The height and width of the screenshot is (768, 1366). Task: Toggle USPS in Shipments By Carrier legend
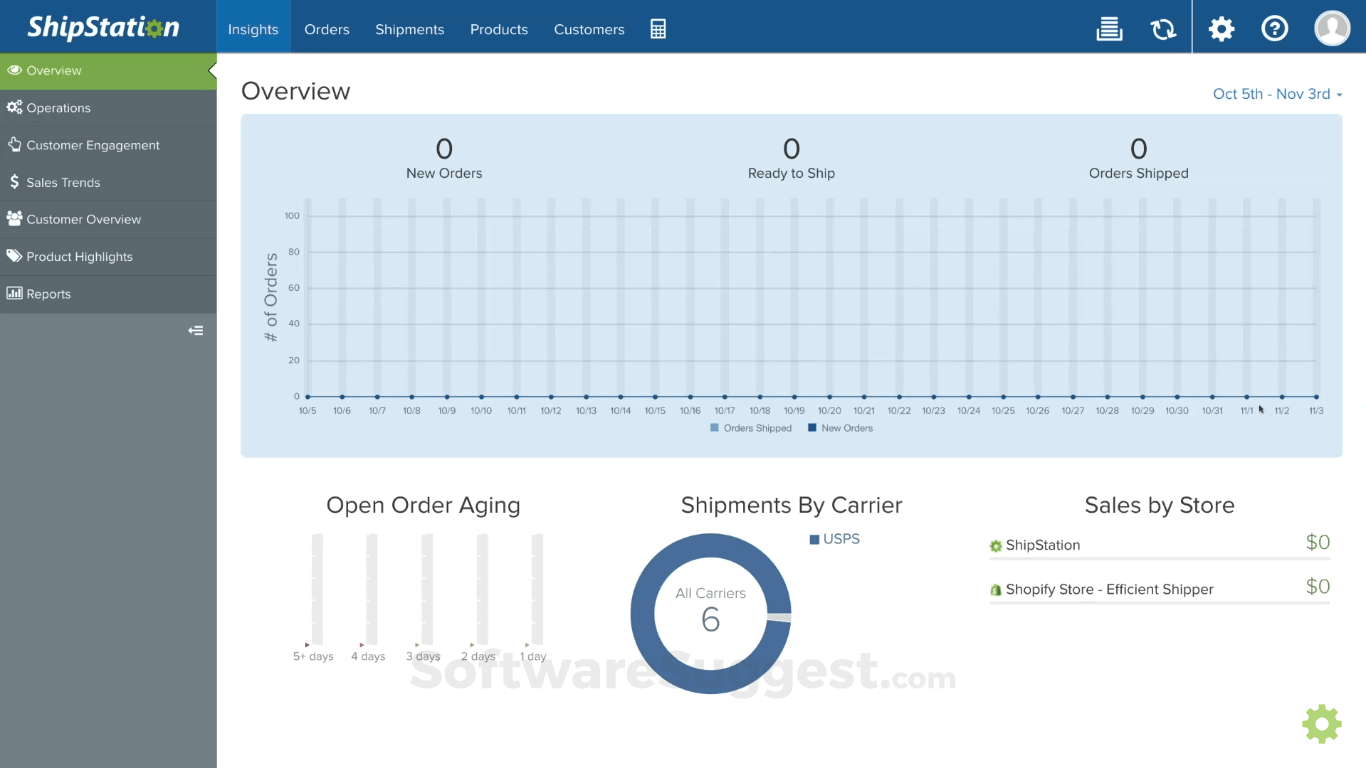[x=834, y=538]
